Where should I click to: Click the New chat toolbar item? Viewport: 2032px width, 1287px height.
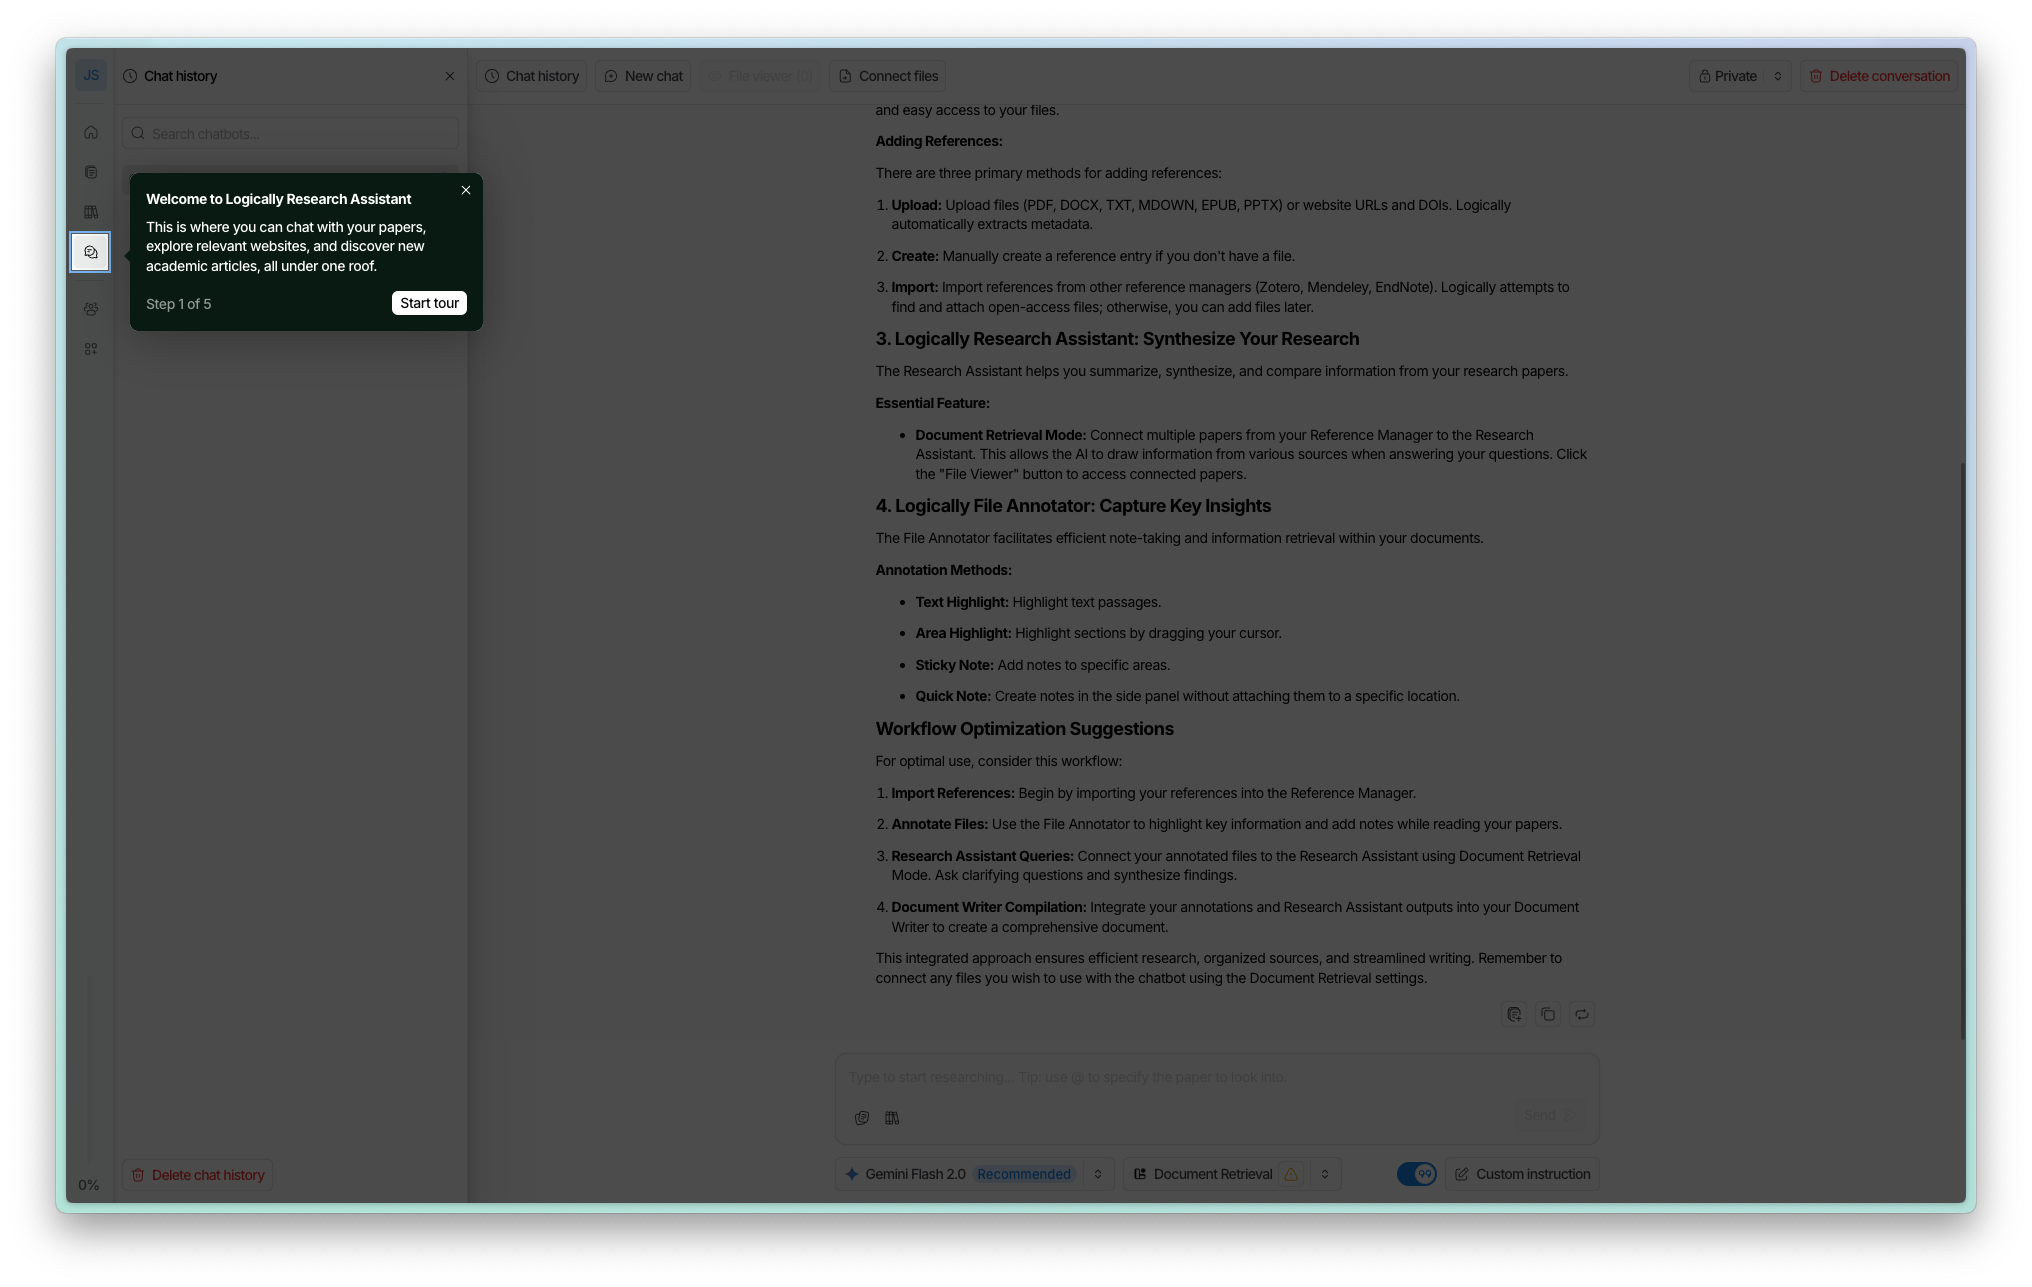(x=643, y=76)
